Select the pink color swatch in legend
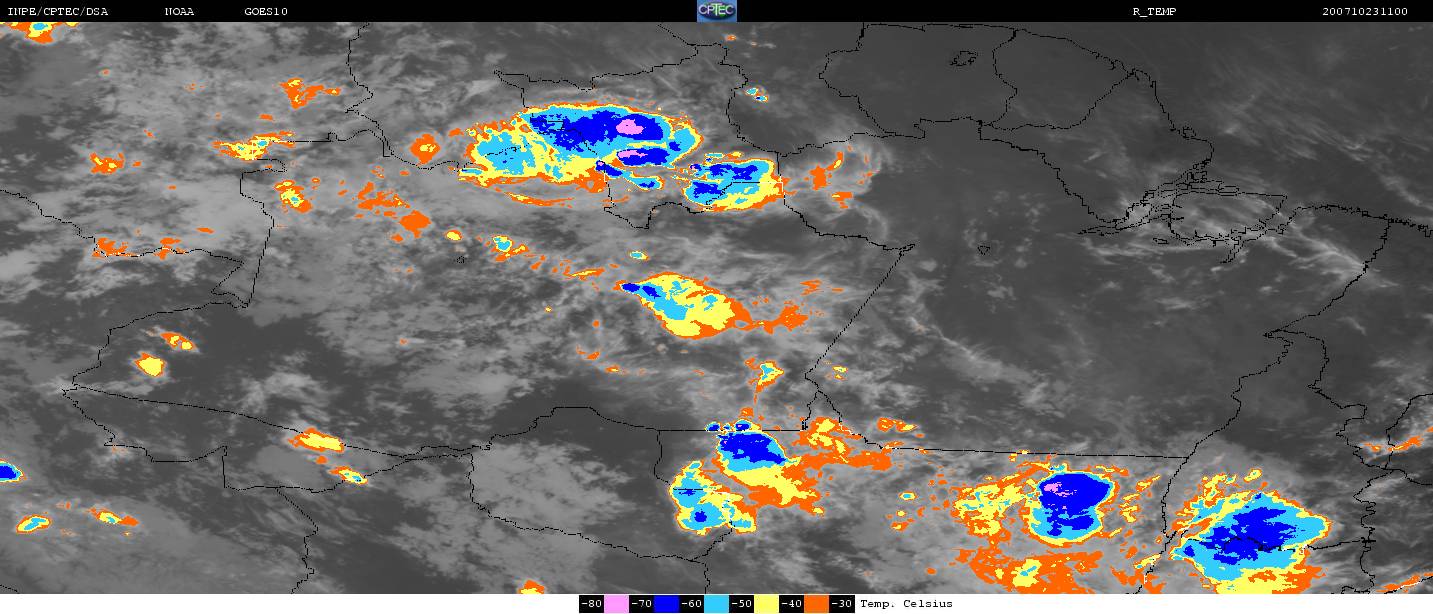Image resolution: width=1433 pixels, height=614 pixels. pyautogui.click(x=616, y=604)
